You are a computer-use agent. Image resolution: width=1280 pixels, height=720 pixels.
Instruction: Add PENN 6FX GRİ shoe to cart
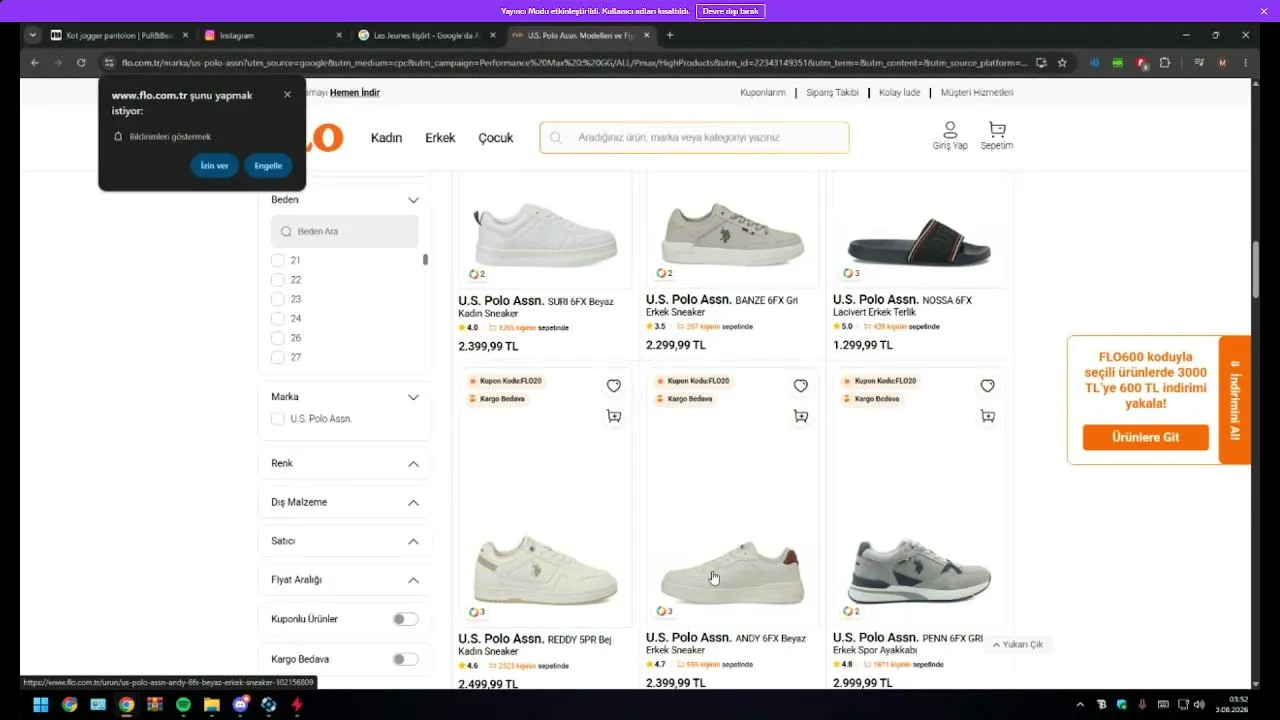[988, 416]
